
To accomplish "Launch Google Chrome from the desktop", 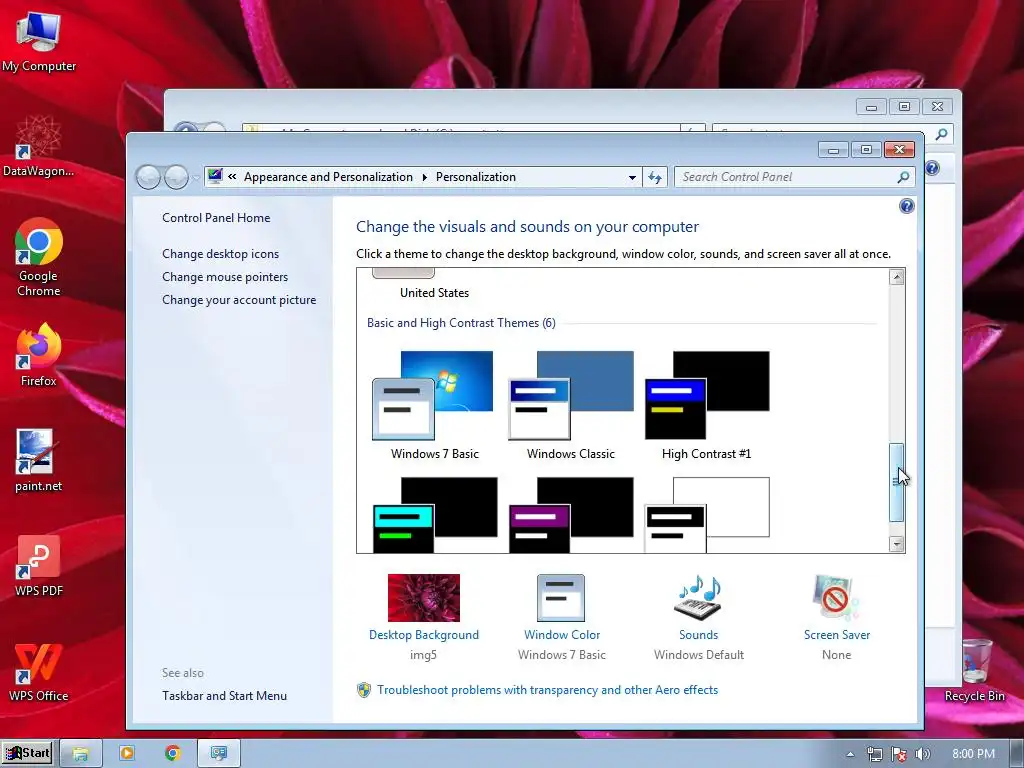I will [x=39, y=258].
